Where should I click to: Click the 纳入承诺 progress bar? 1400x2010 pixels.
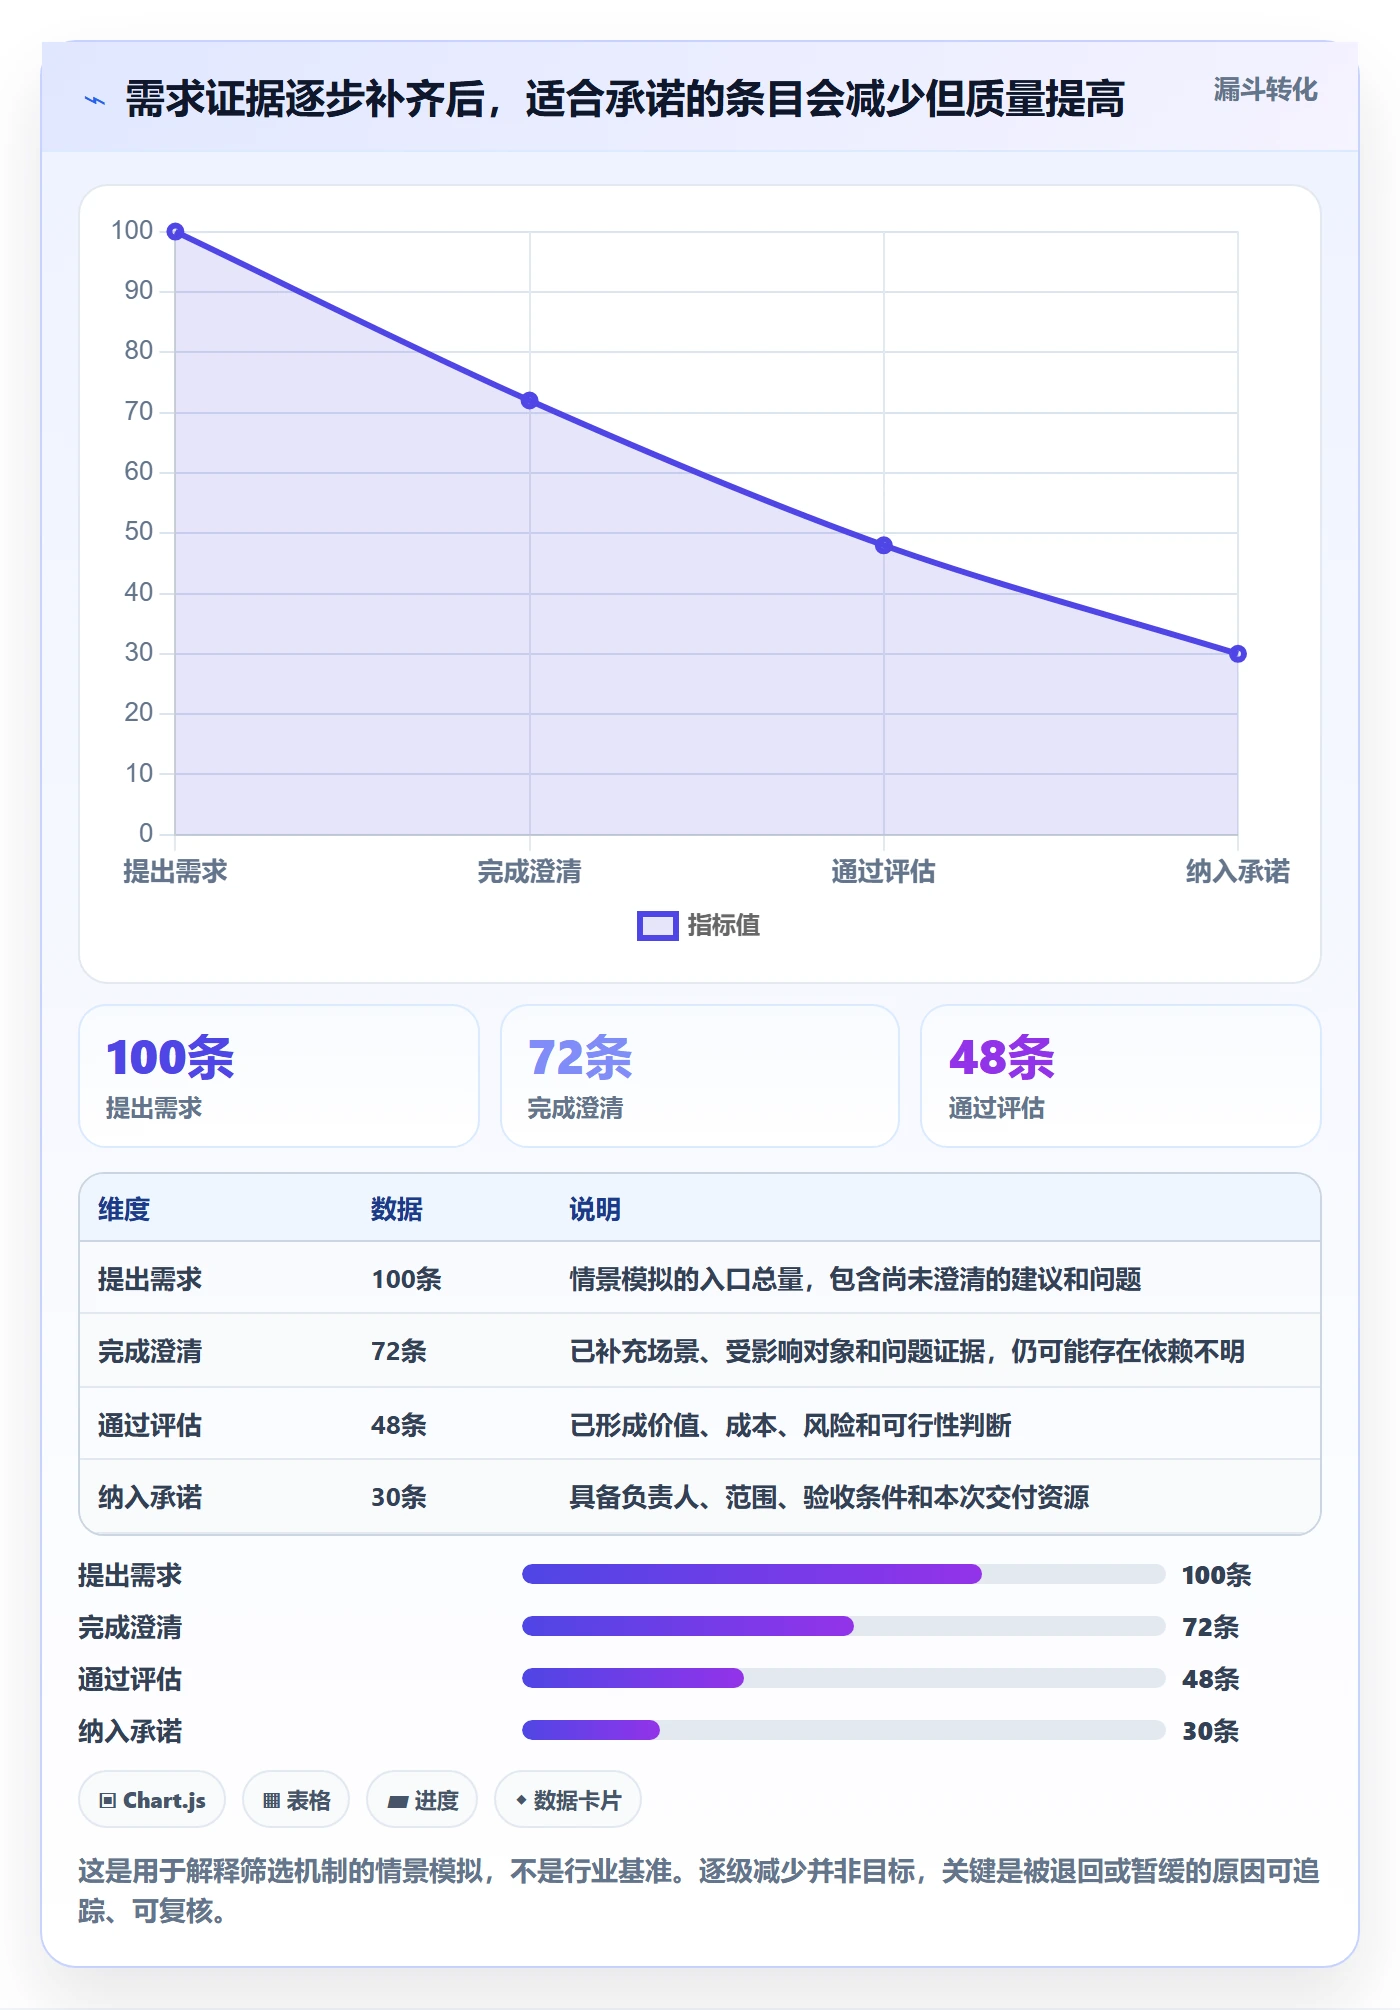click(844, 1730)
